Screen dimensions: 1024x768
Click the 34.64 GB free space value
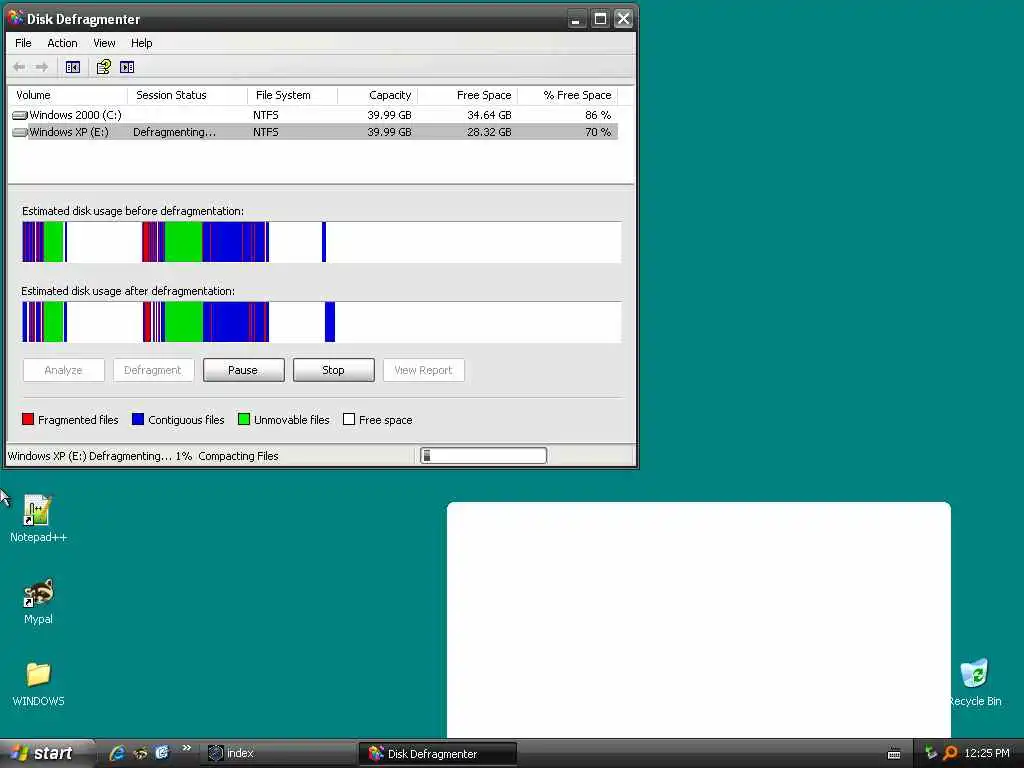489,115
